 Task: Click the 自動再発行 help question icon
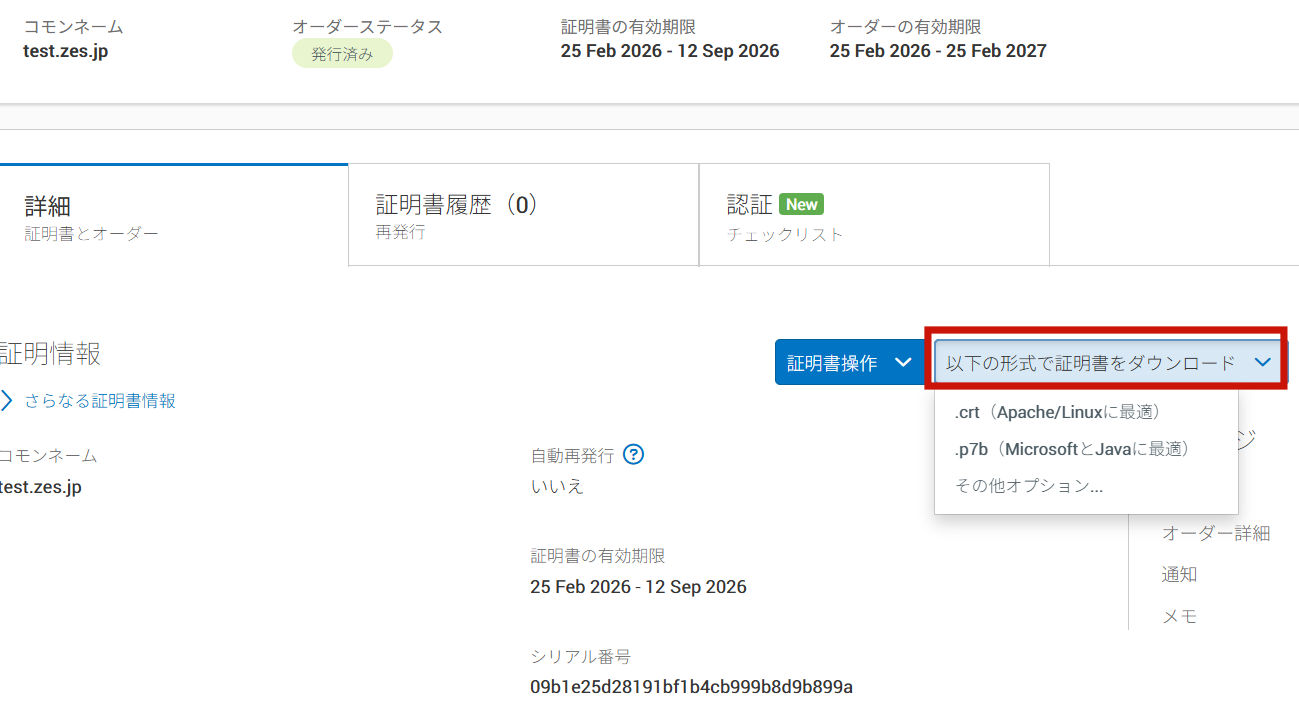click(633, 455)
